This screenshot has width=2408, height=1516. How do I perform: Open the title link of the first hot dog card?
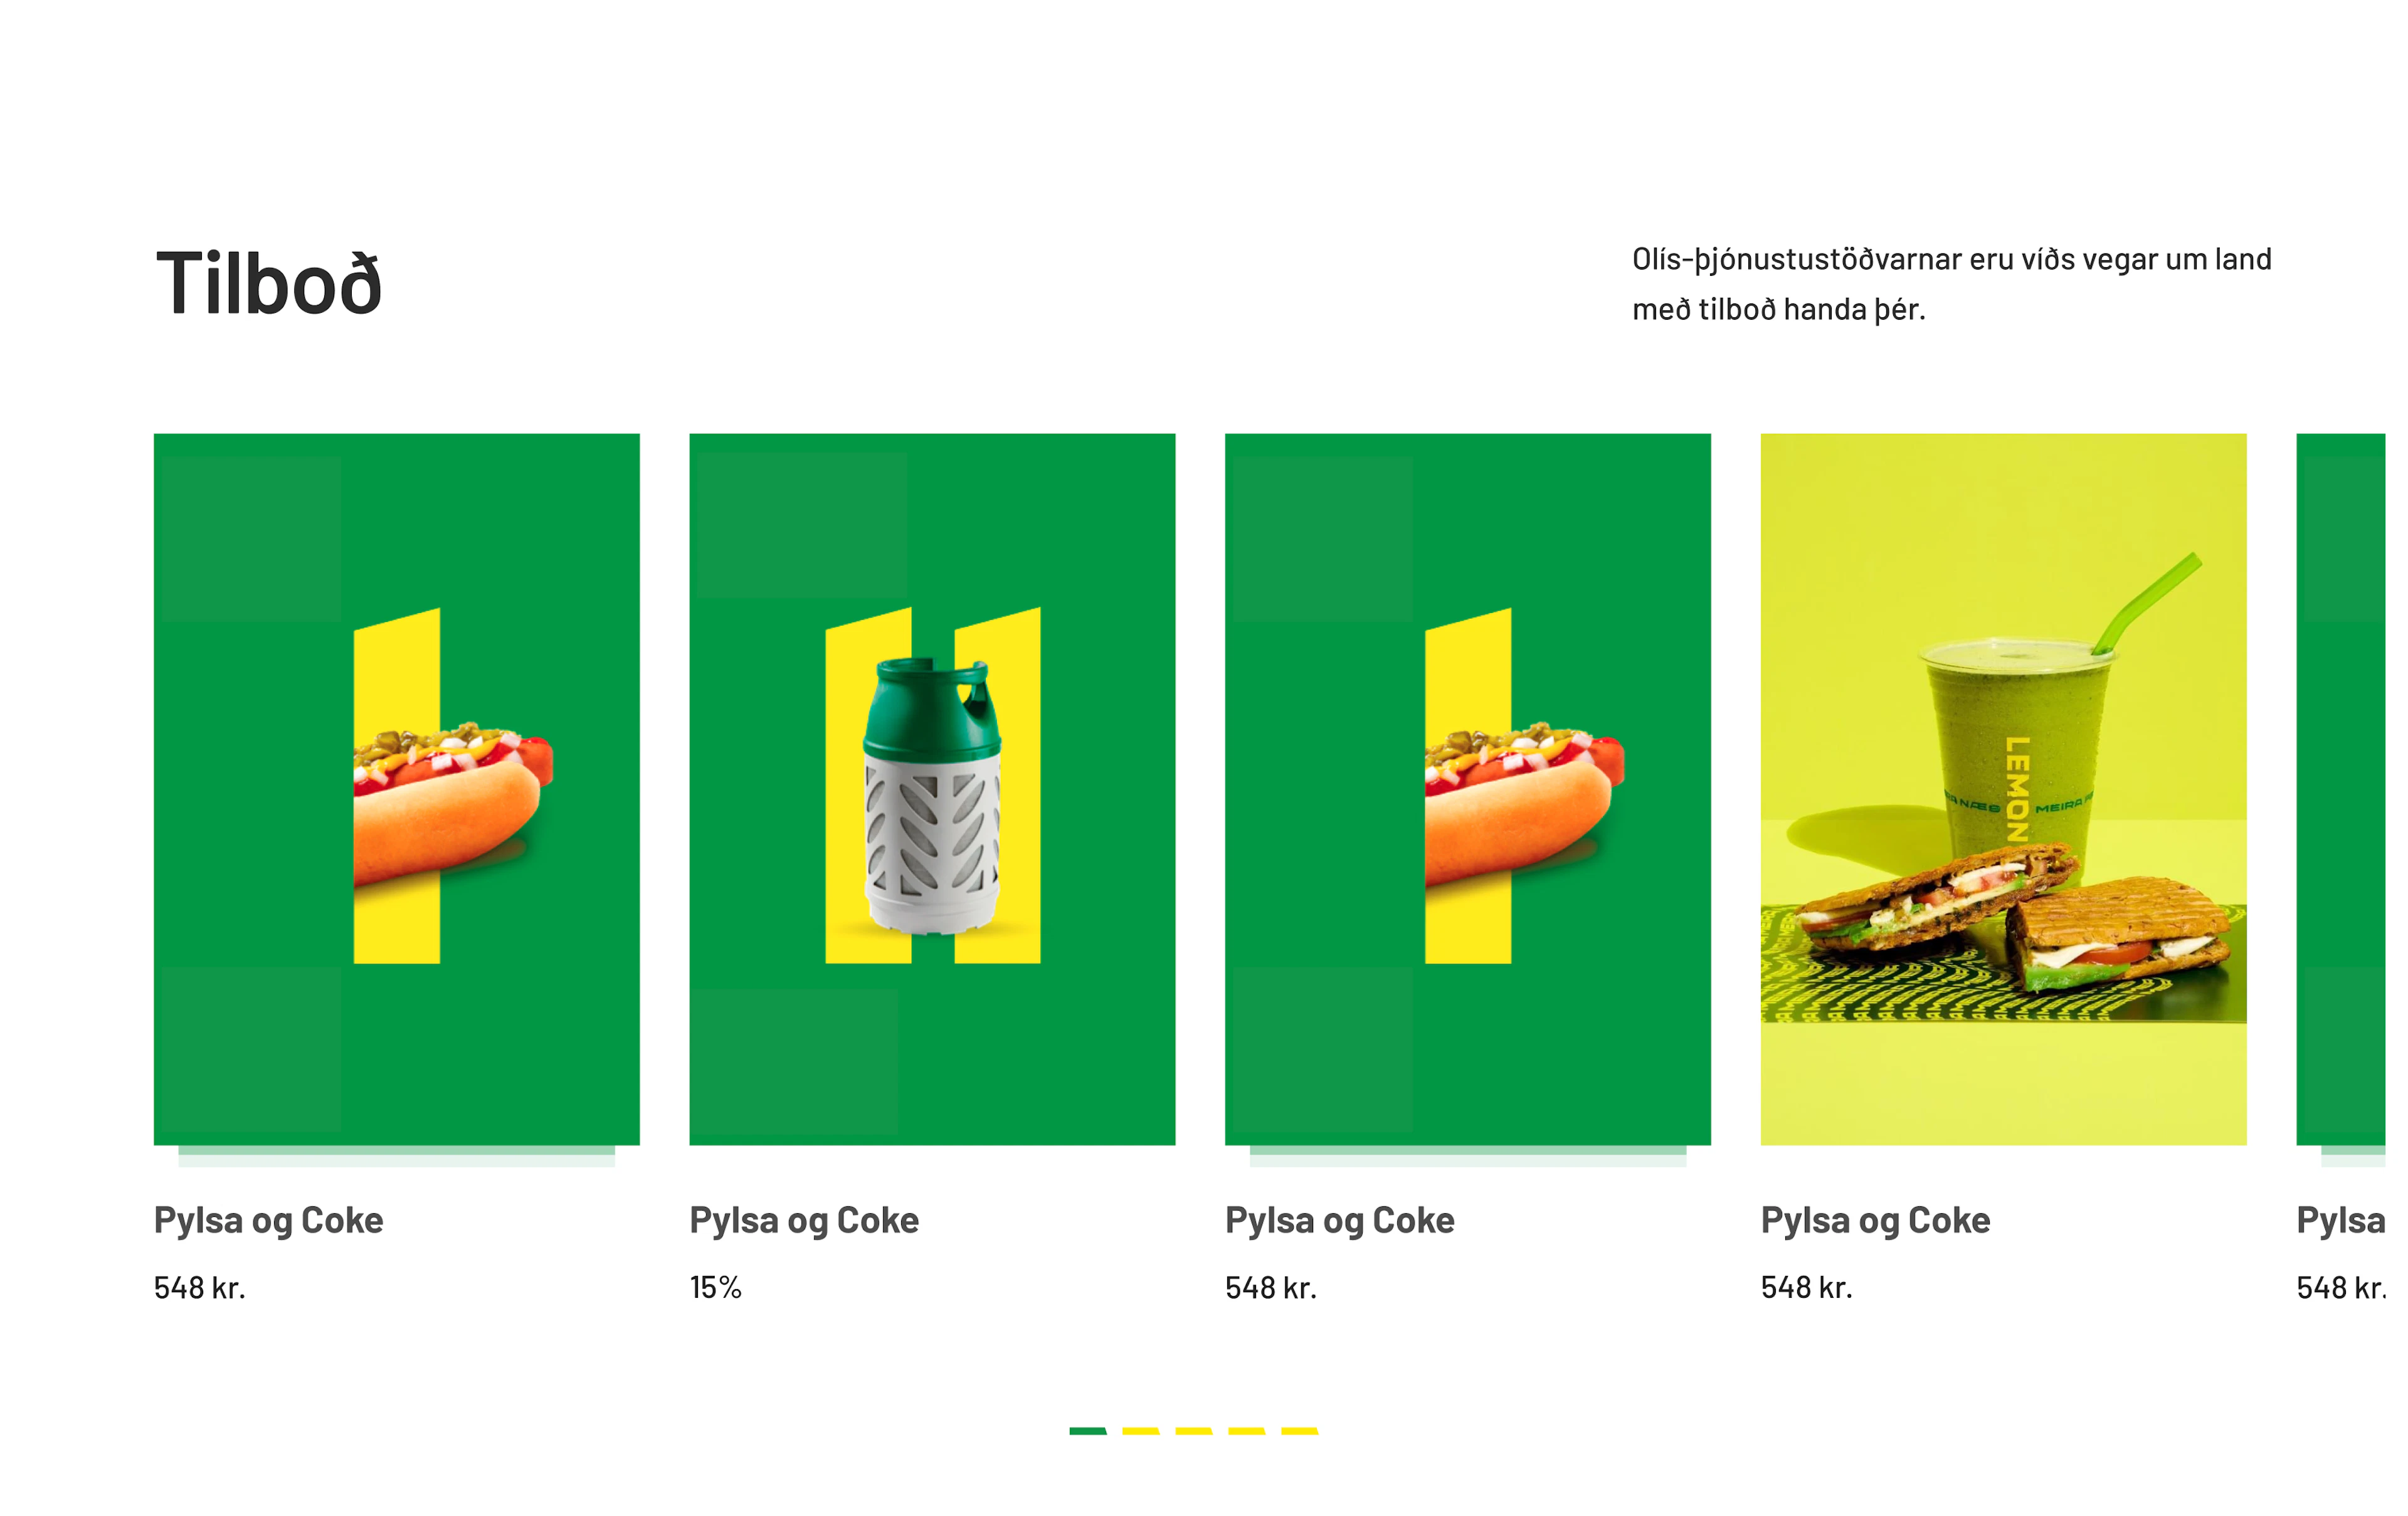[x=268, y=1221]
